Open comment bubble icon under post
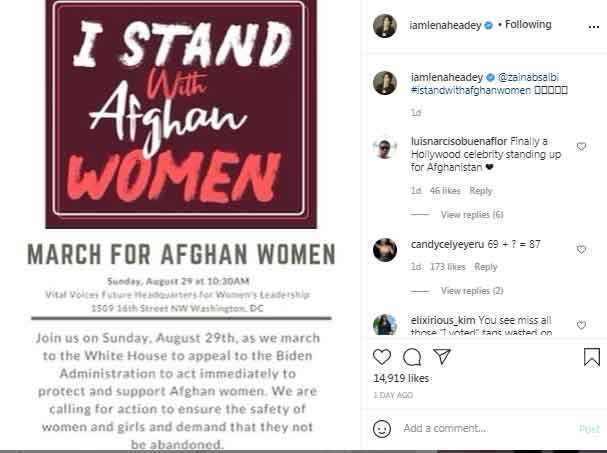Viewport: 607px width, 453px height. (412, 357)
